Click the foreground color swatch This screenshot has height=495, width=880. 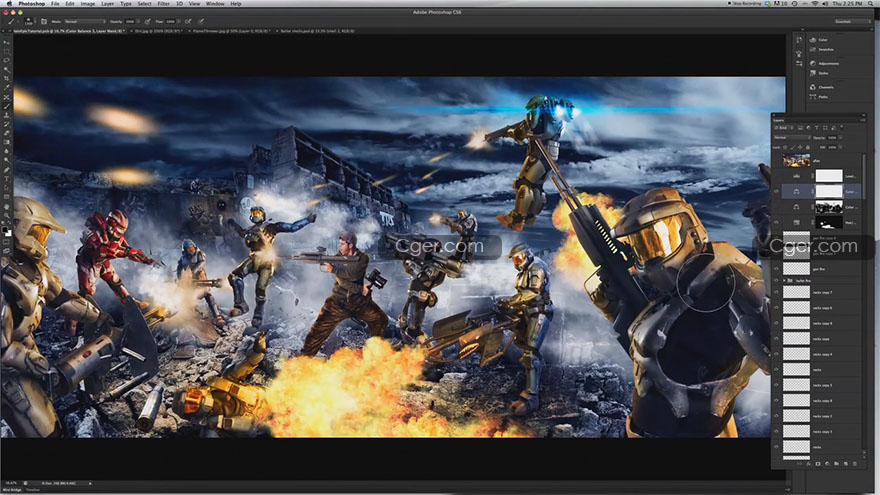tap(5, 230)
